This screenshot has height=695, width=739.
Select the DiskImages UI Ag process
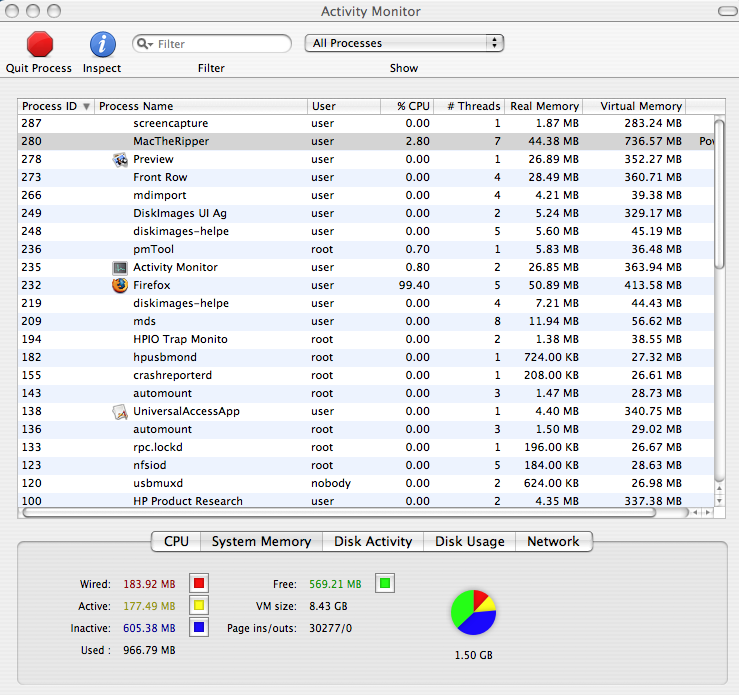tap(366, 213)
